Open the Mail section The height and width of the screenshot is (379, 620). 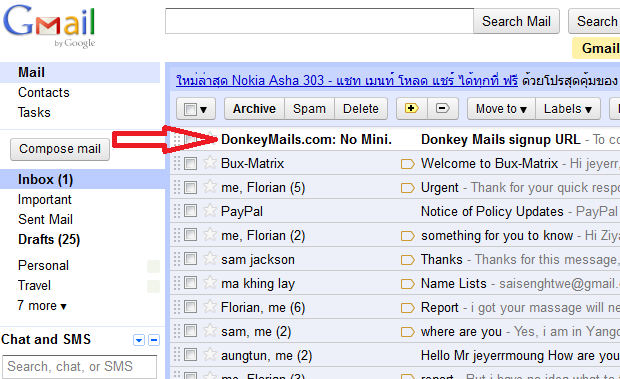coord(31,72)
